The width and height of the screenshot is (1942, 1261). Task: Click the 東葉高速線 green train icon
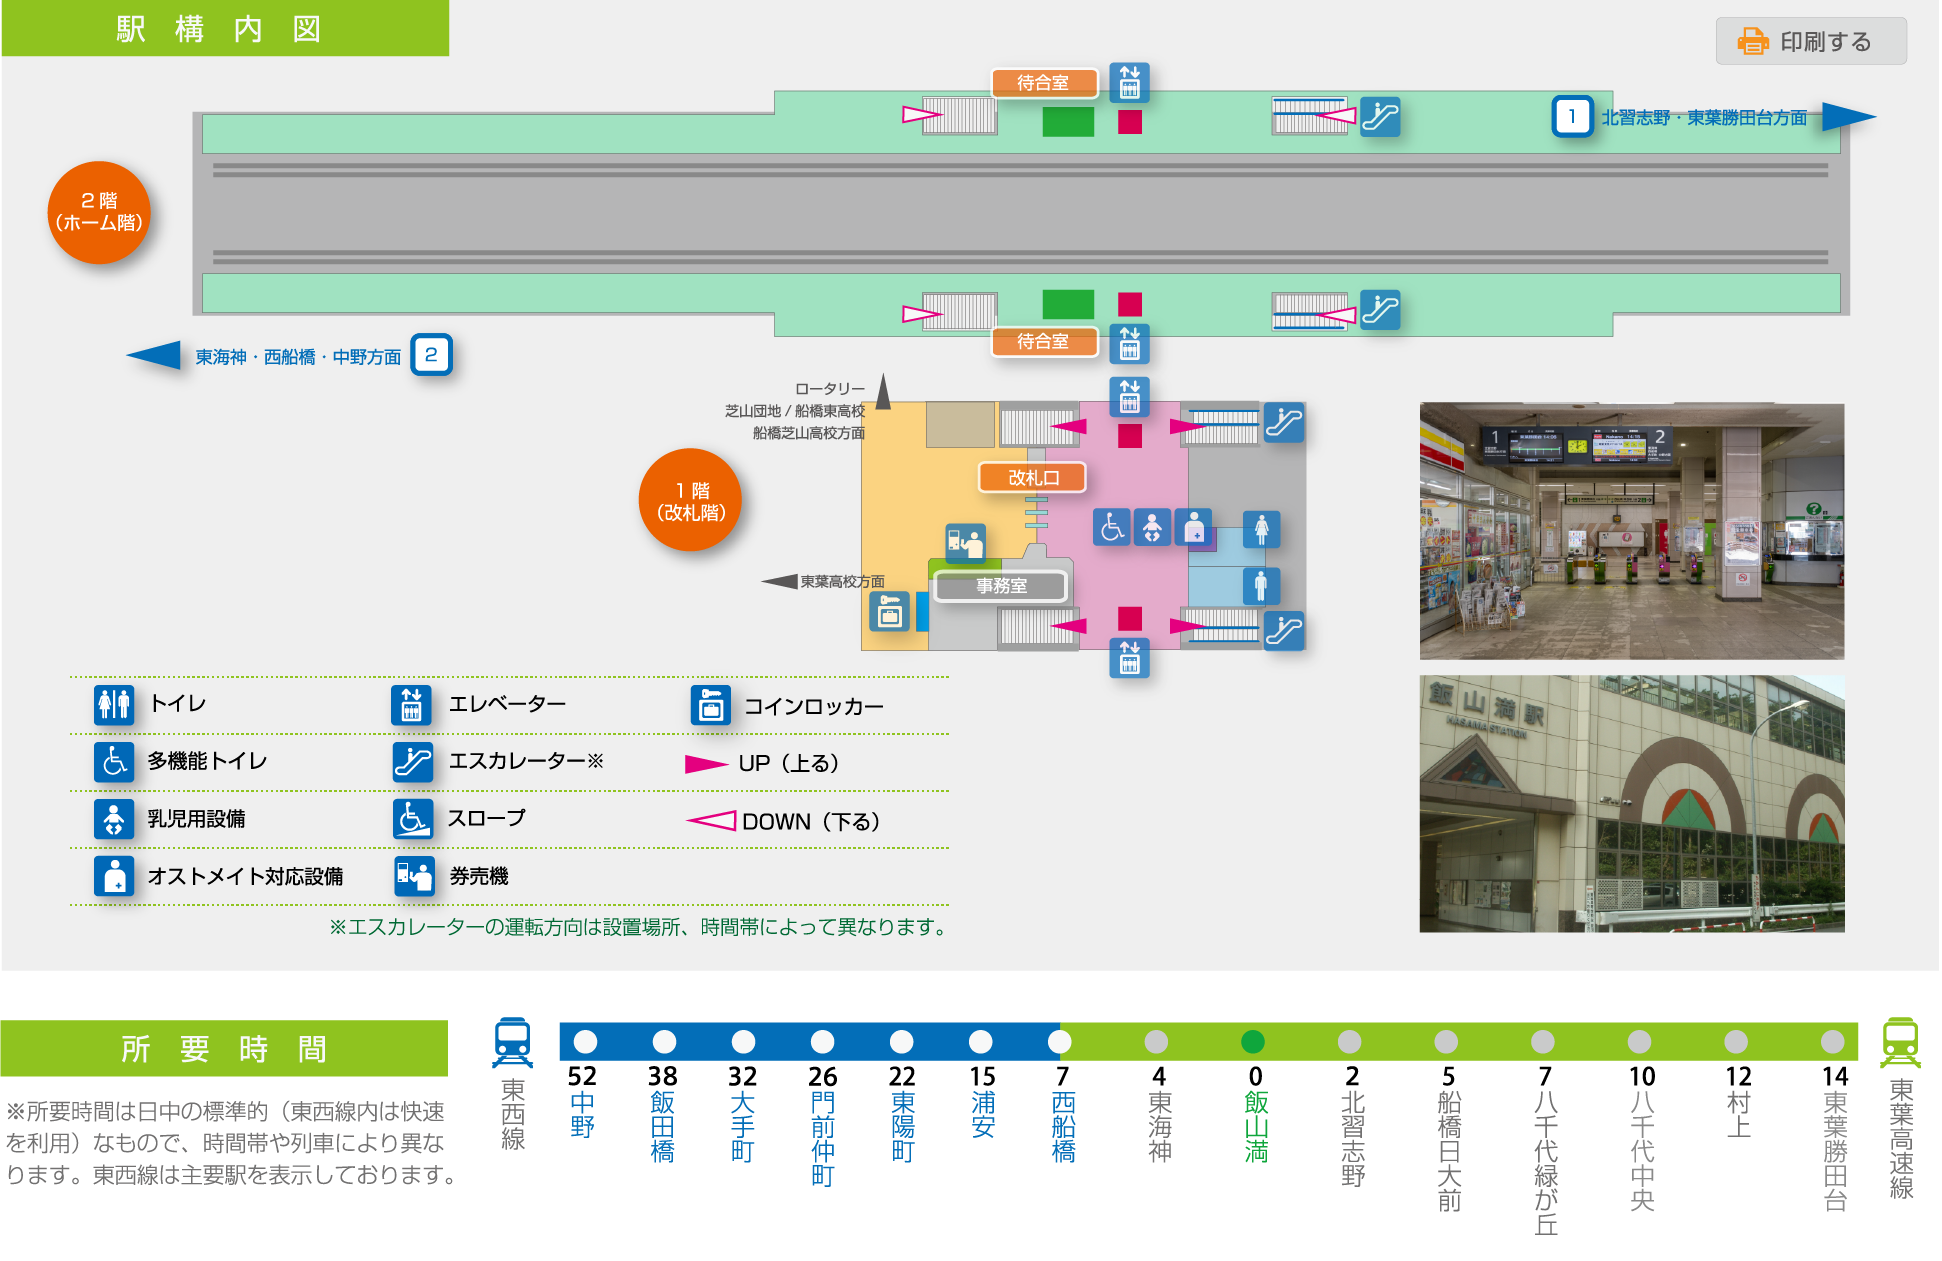click(x=1900, y=1044)
